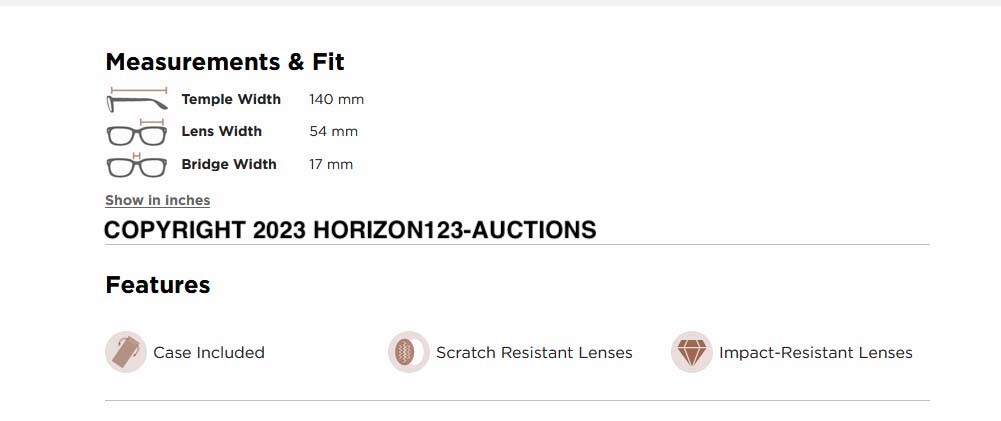The width and height of the screenshot is (1001, 421).
Task: Select the 17 mm measurement value
Action: point(331,164)
